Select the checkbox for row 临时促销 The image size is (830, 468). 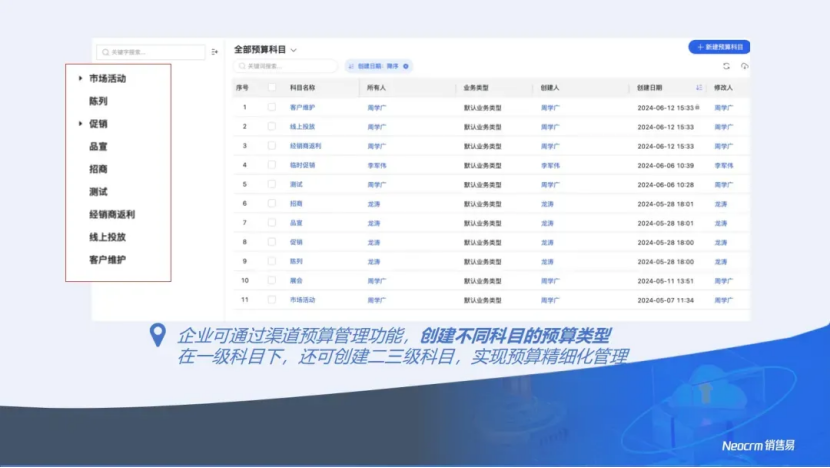pos(271,165)
